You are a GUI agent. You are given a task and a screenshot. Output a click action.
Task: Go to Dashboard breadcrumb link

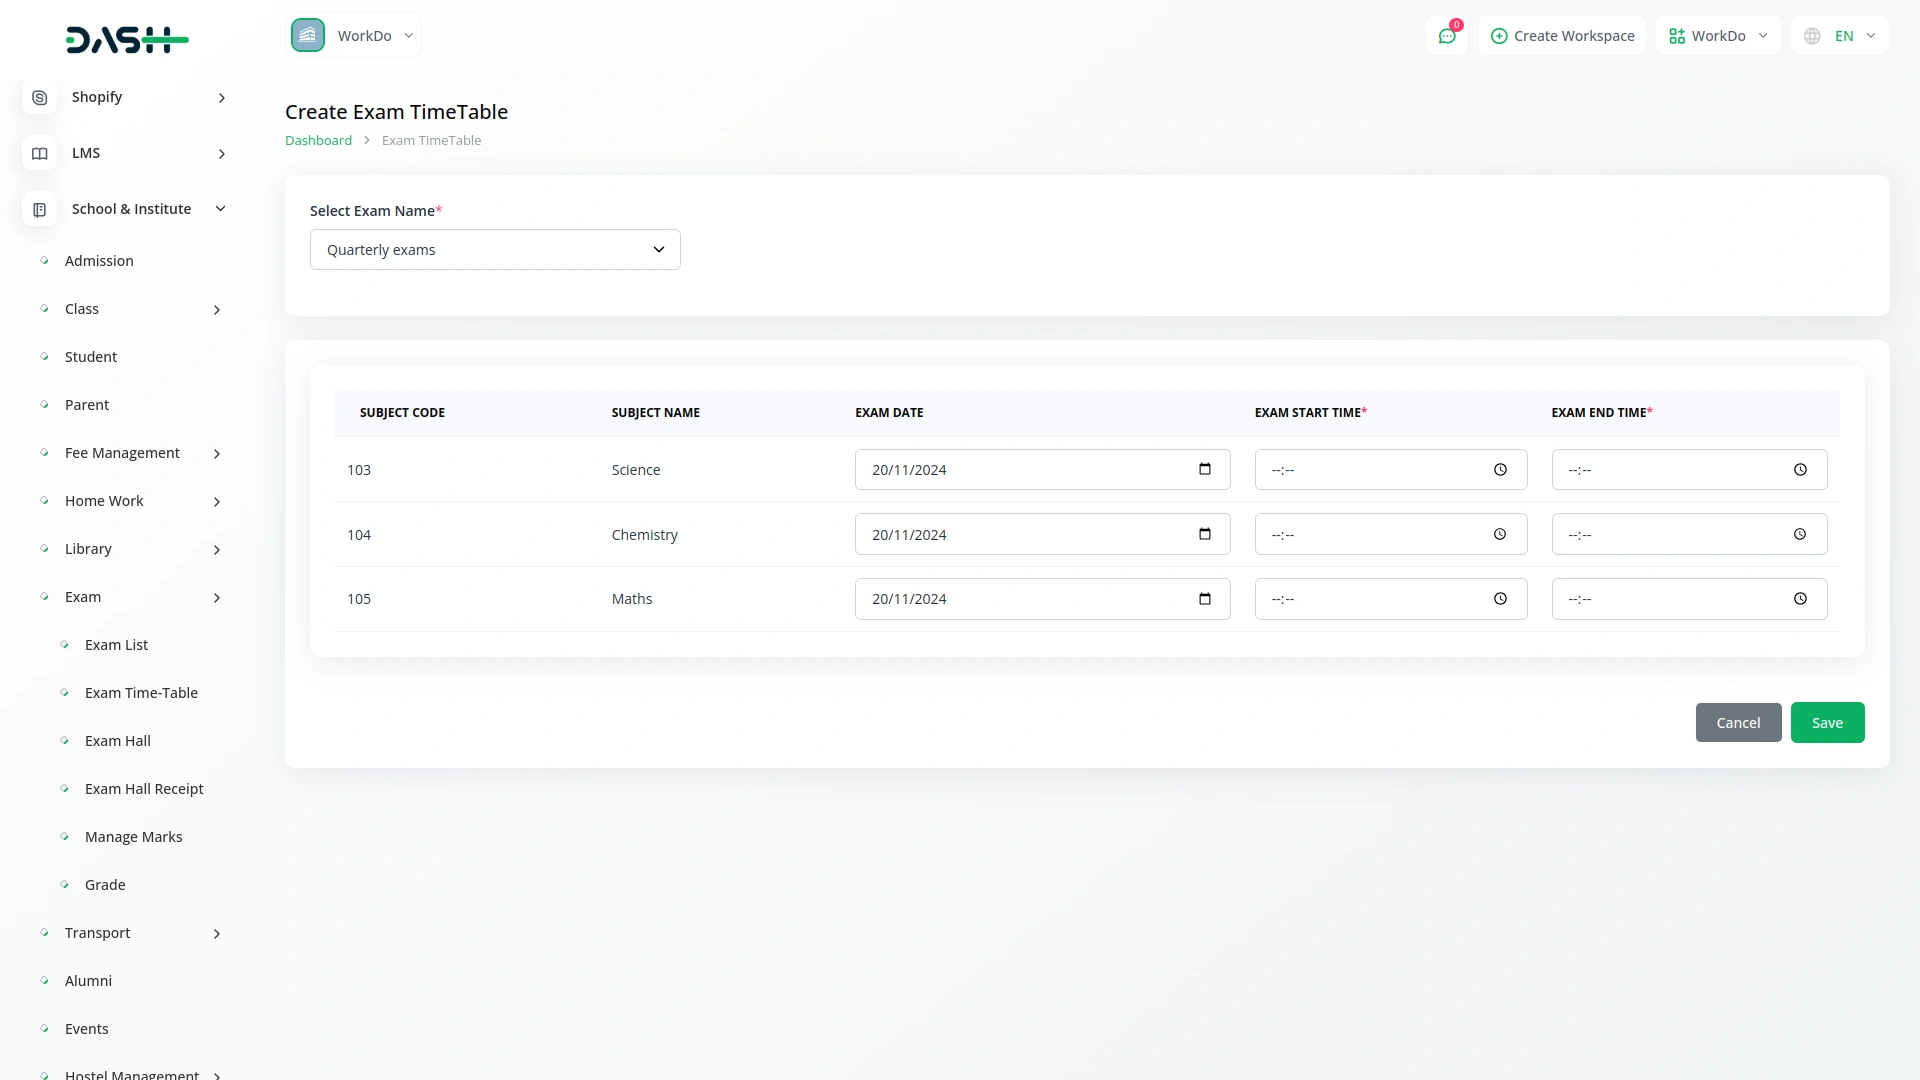point(318,141)
